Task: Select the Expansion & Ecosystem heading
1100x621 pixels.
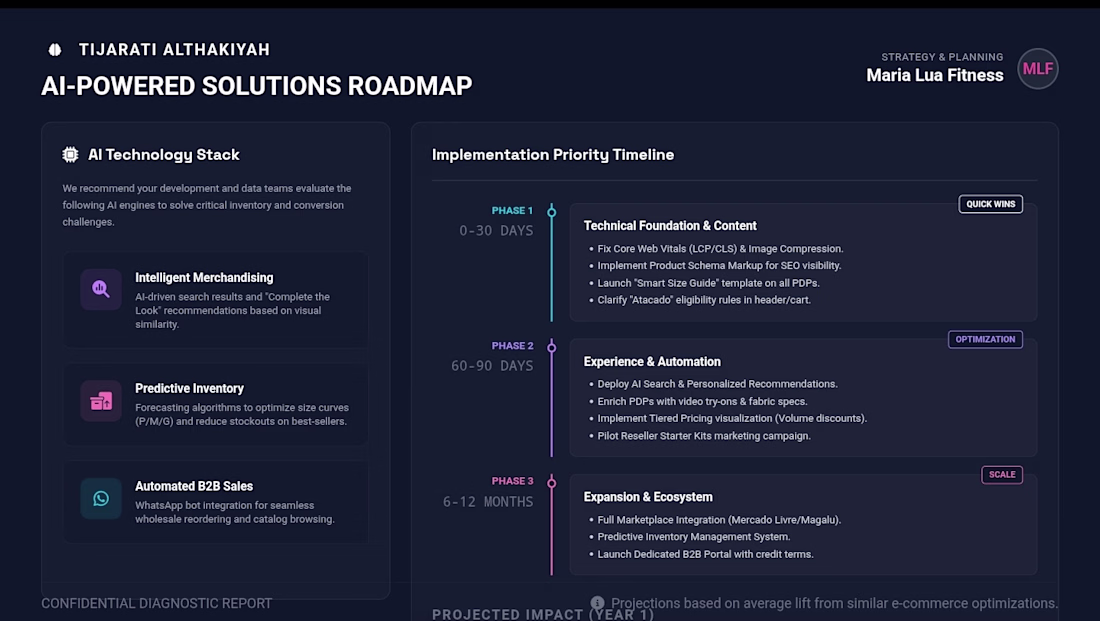Action: 648,497
